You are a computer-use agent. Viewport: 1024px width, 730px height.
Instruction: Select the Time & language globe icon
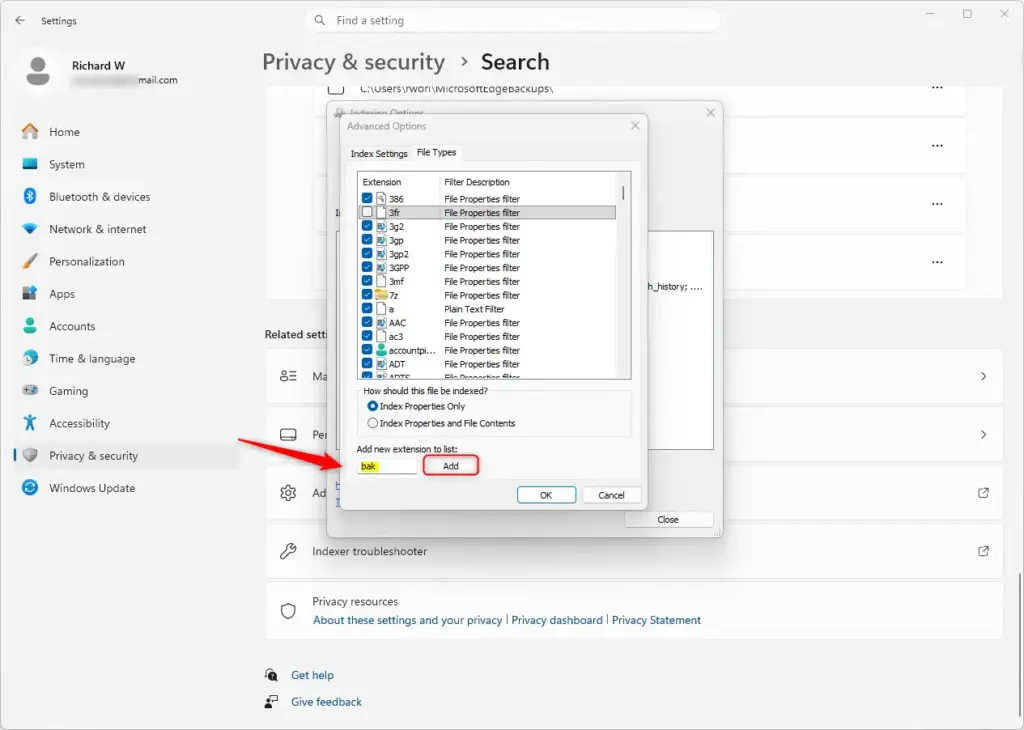pos(30,358)
